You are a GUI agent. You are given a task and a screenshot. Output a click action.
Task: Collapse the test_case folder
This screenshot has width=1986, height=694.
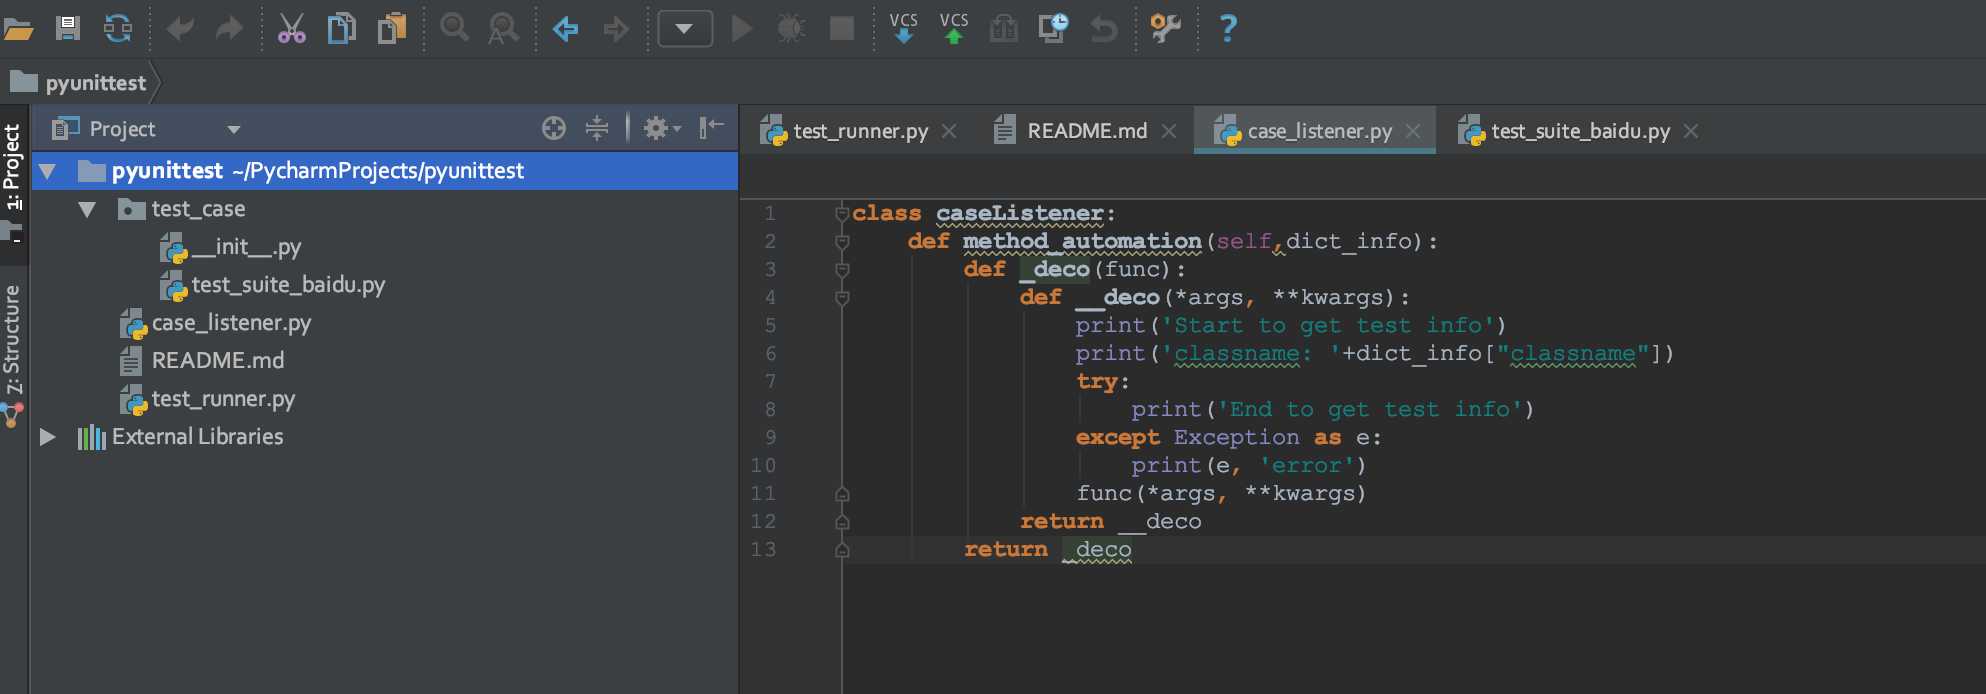pyautogui.click(x=87, y=210)
